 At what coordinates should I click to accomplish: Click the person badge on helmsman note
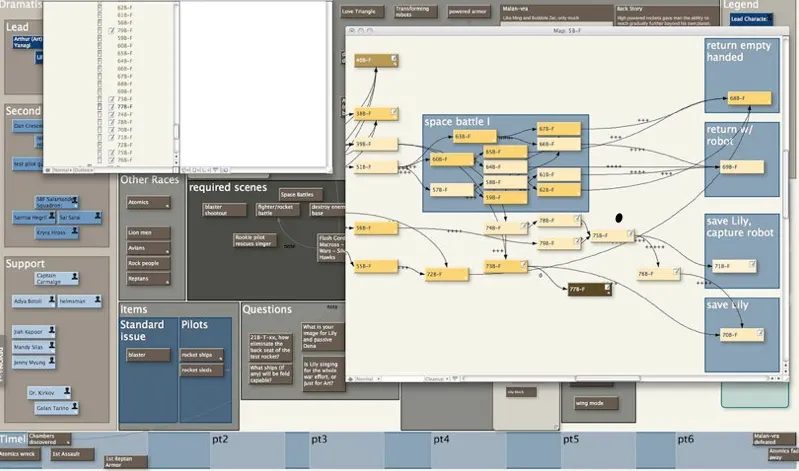[x=97, y=300]
